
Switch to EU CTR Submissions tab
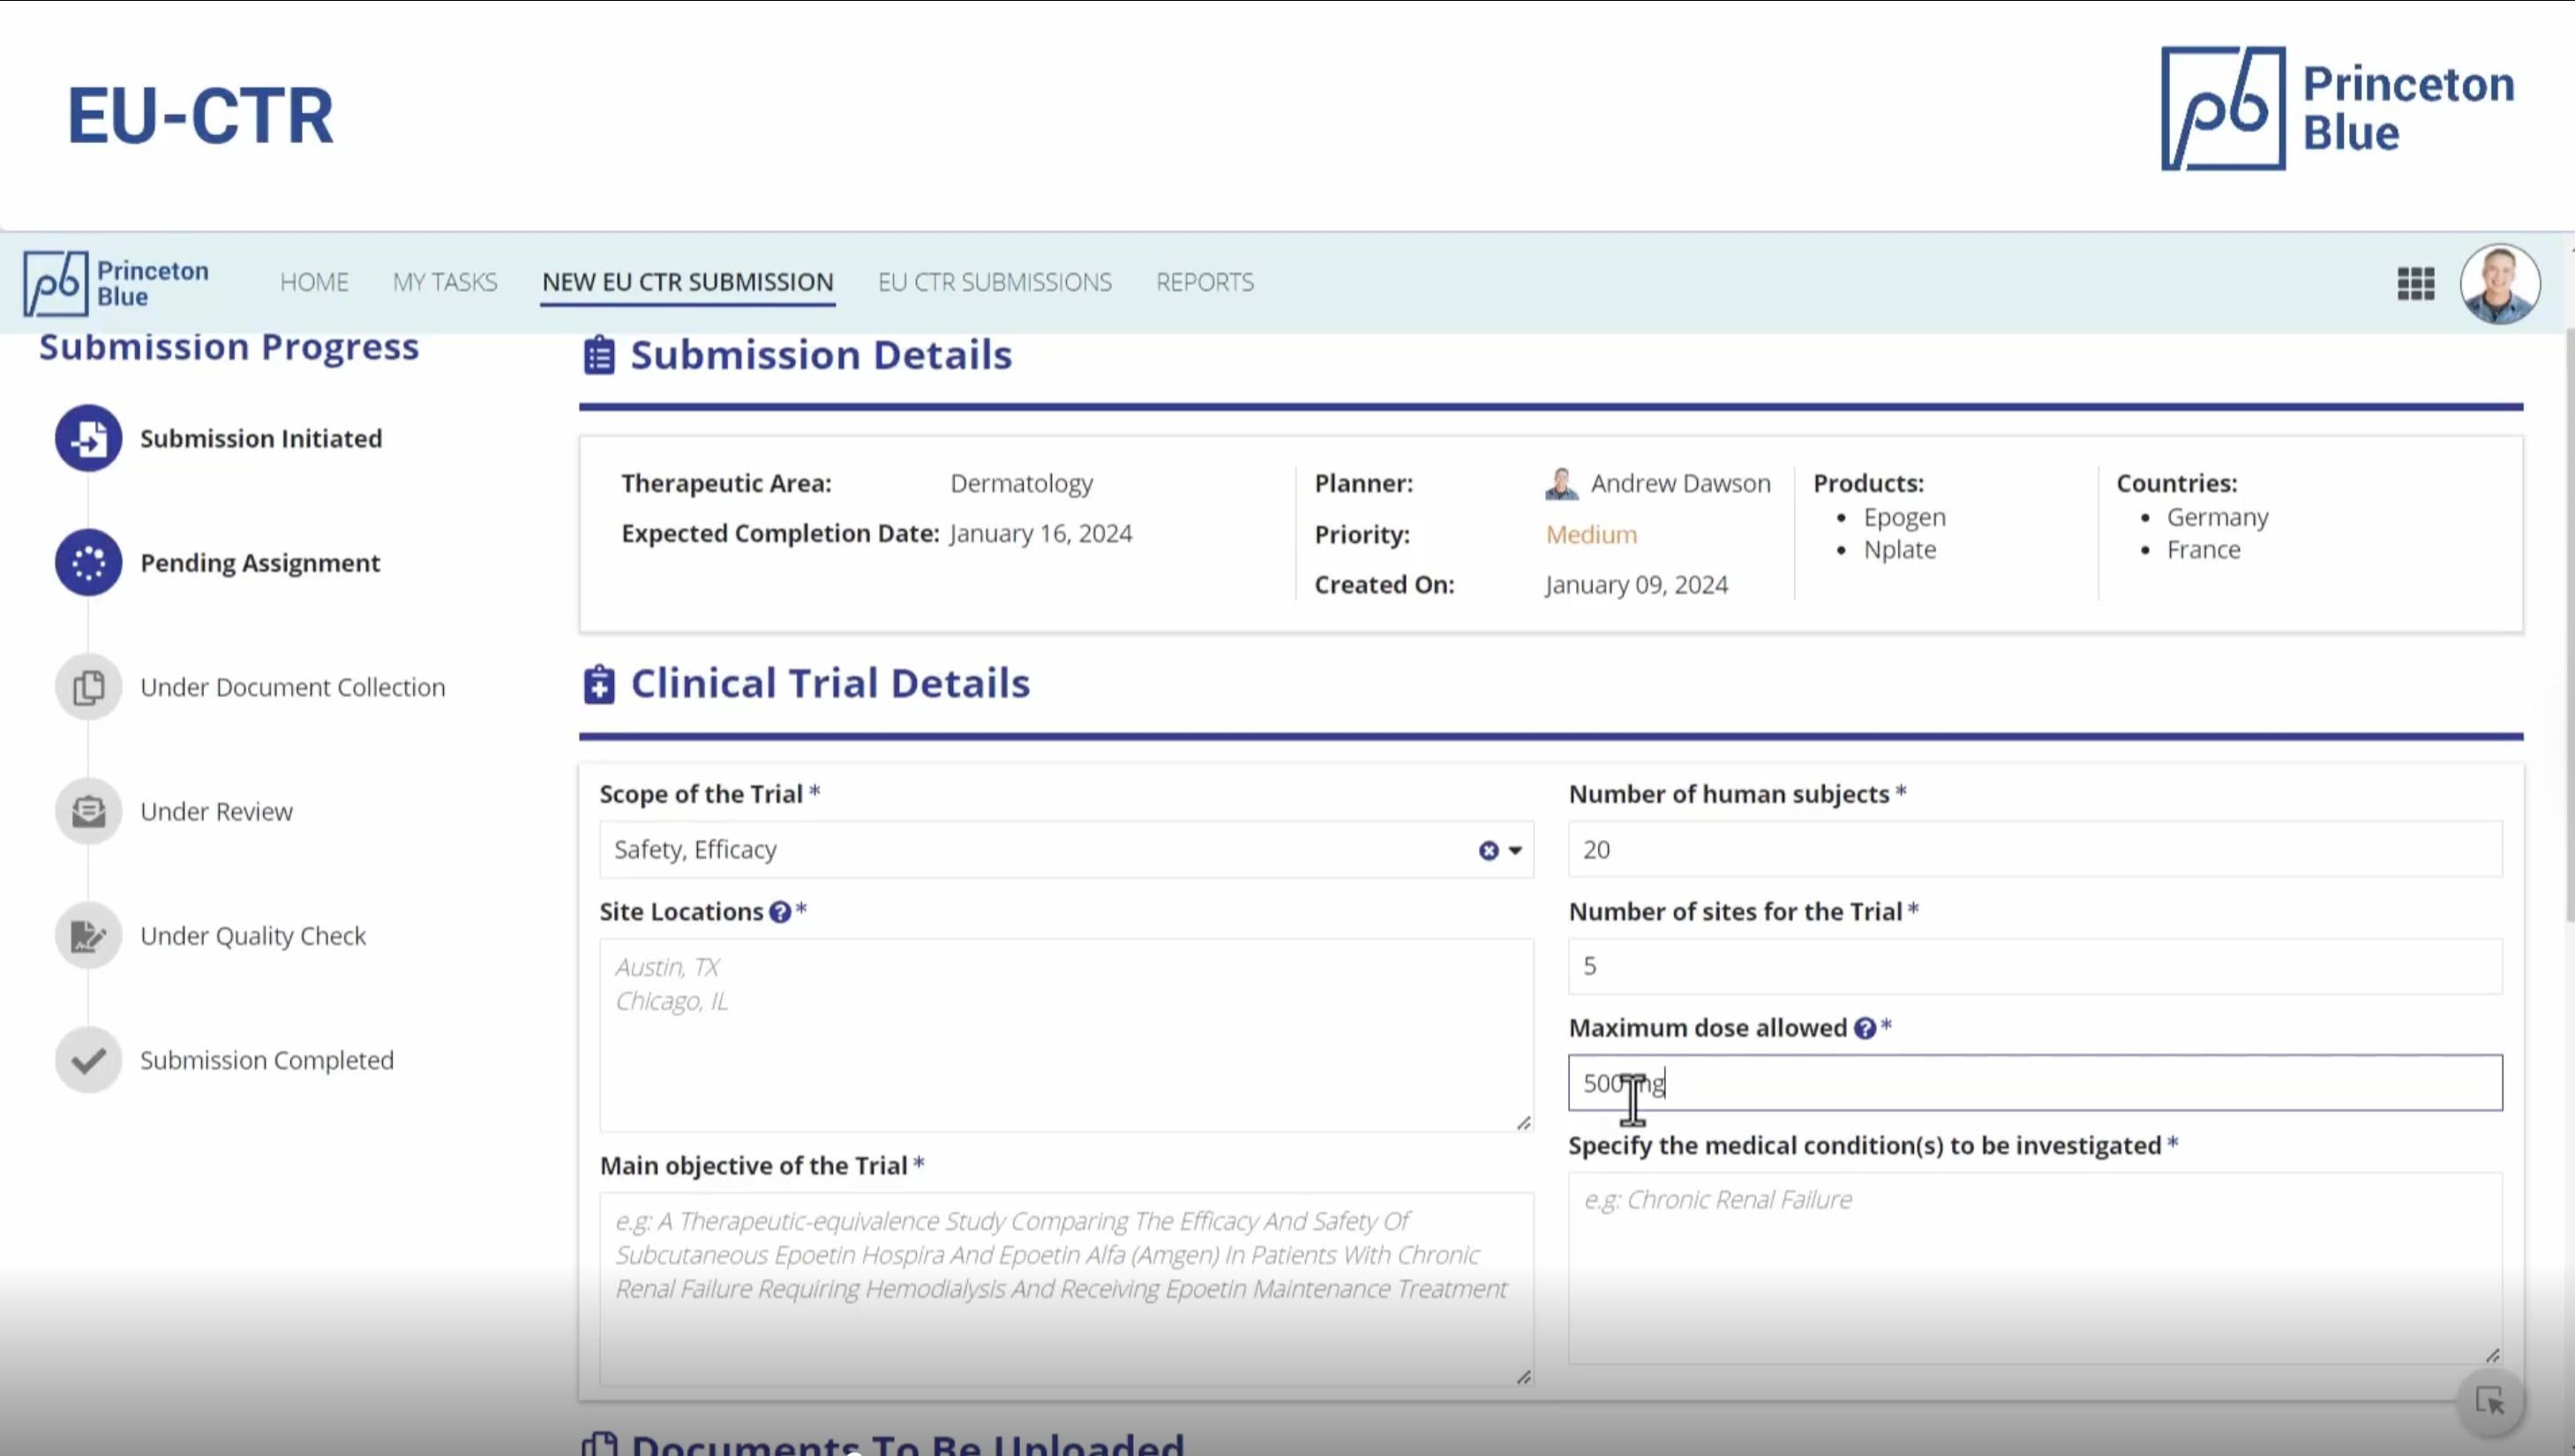tap(994, 282)
